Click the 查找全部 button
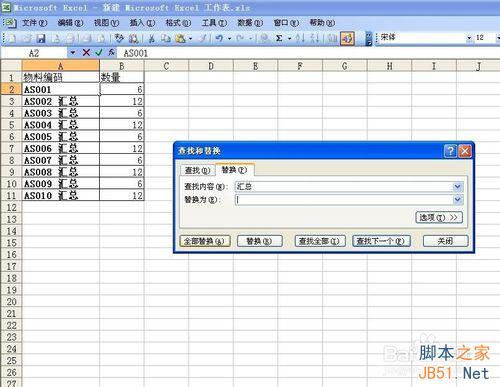The width and height of the screenshot is (500, 387). point(319,241)
